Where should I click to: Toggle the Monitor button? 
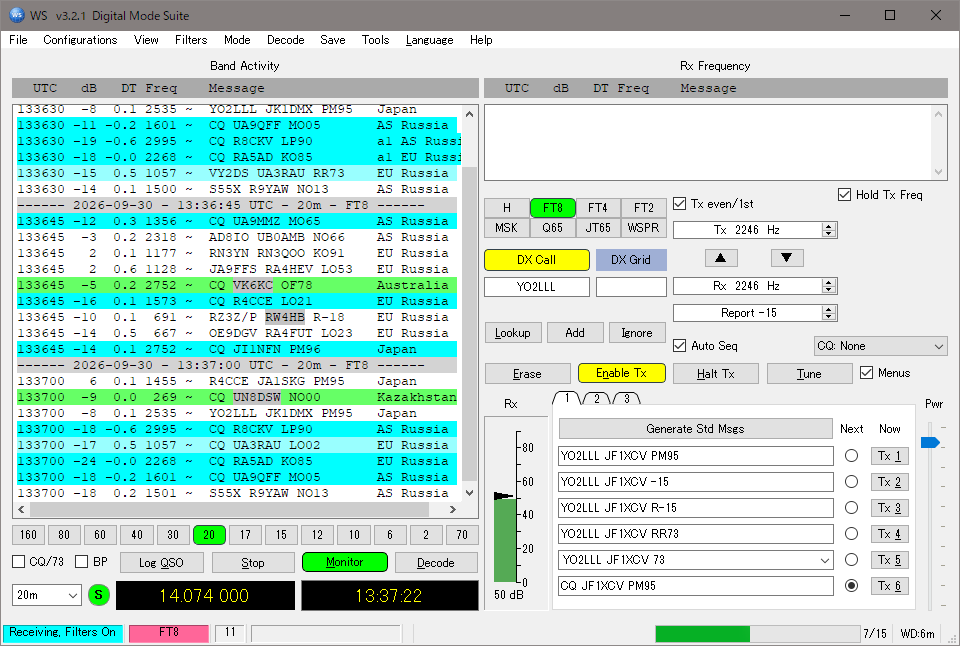345,562
